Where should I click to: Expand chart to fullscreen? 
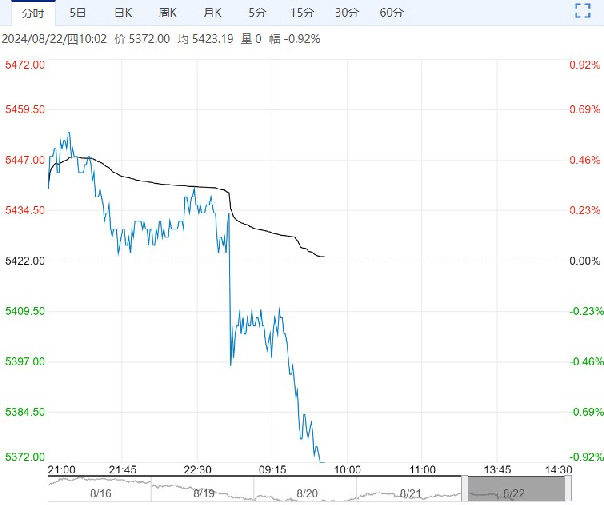click(x=583, y=12)
